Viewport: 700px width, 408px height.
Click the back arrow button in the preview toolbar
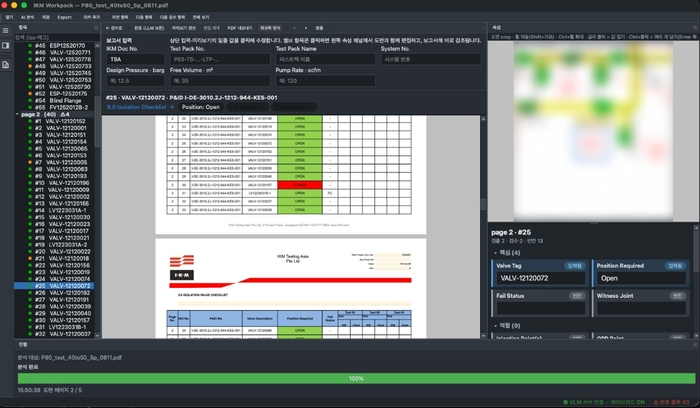tap(114, 28)
